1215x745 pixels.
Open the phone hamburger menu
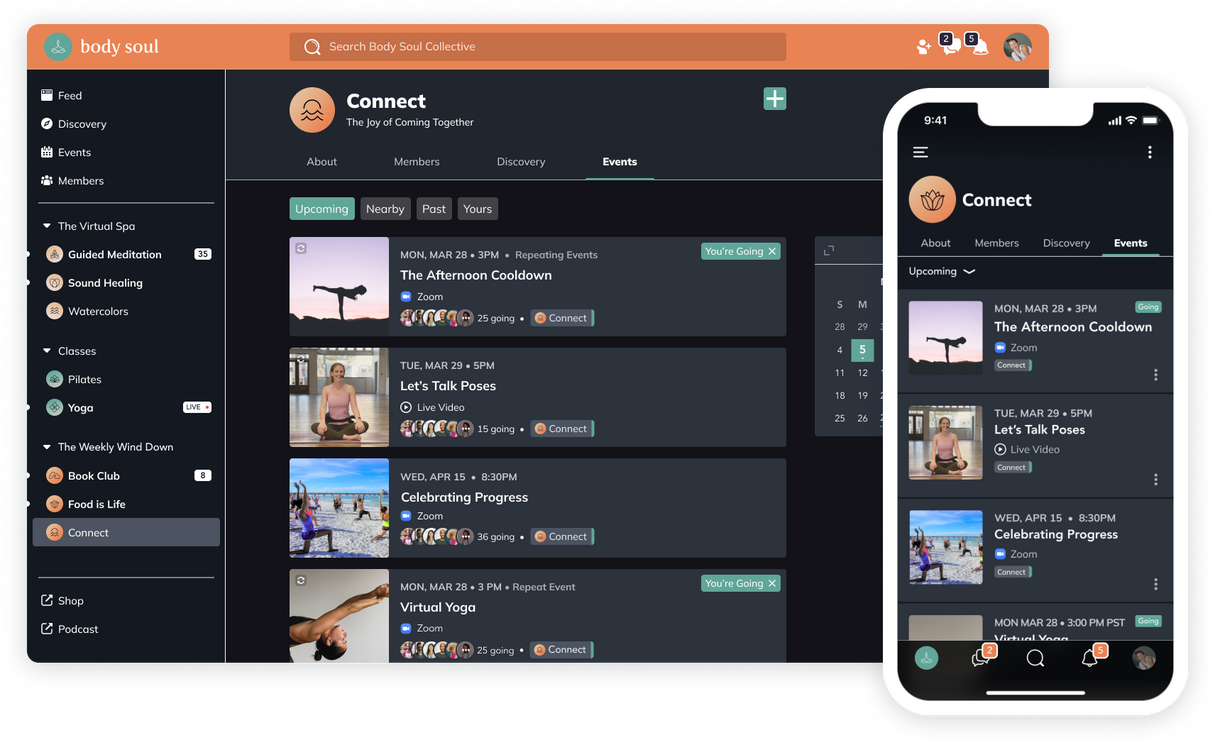(x=920, y=152)
